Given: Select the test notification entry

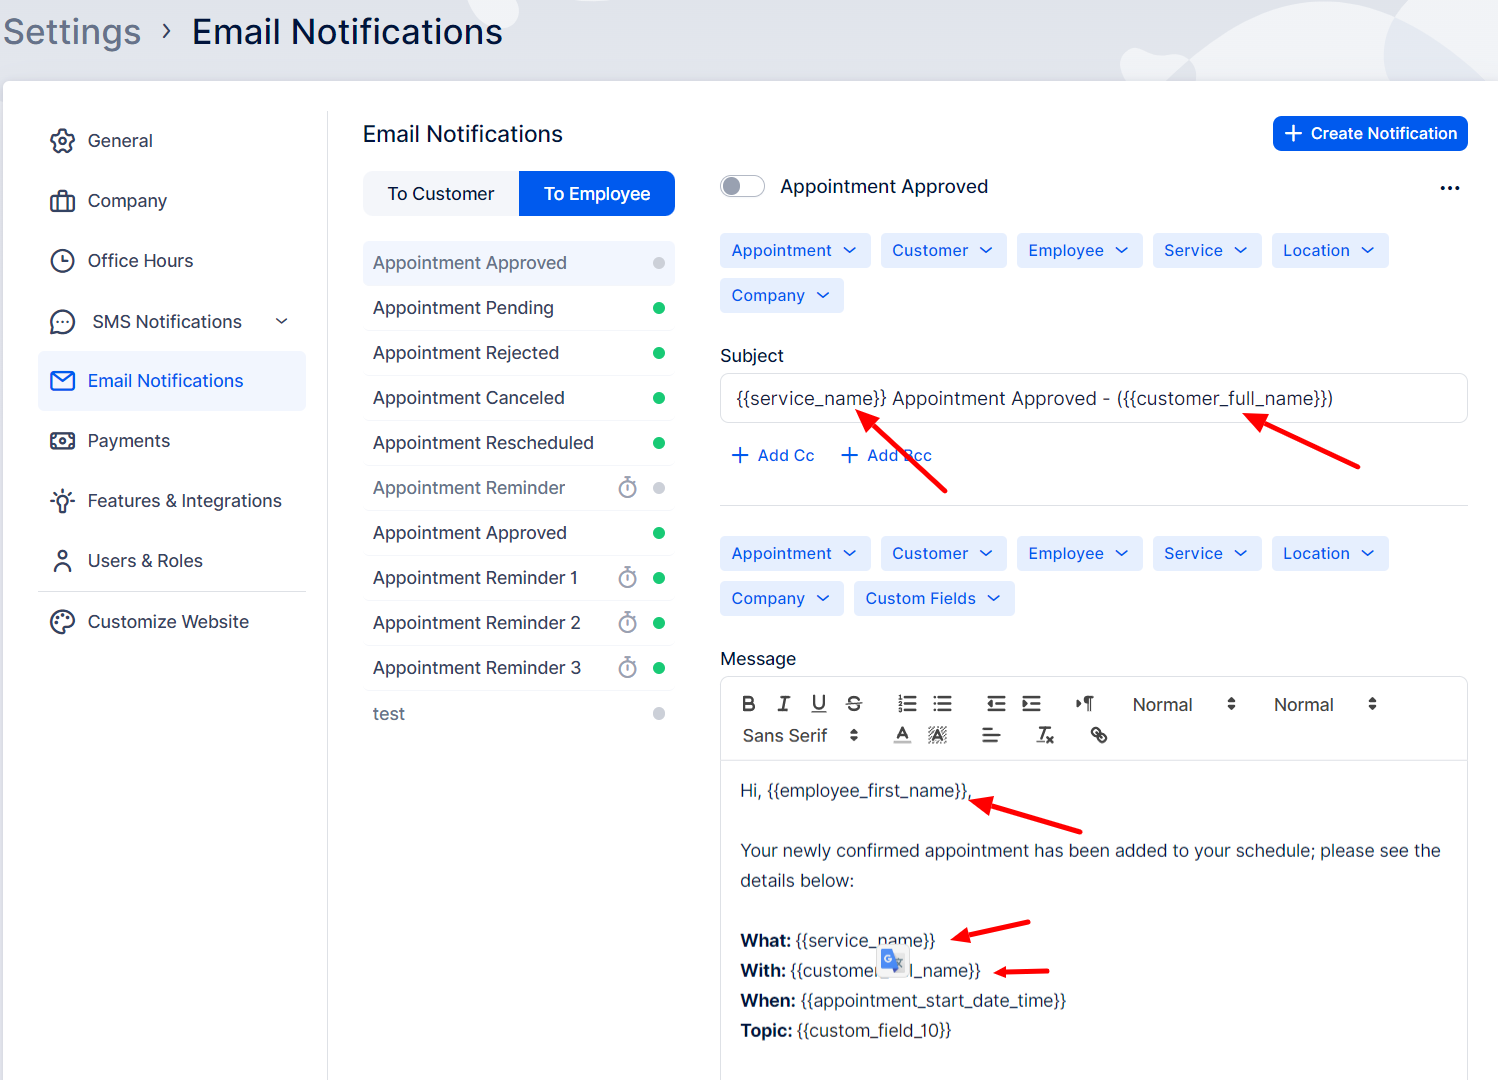Looking at the screenshot, I should [519, 714].
